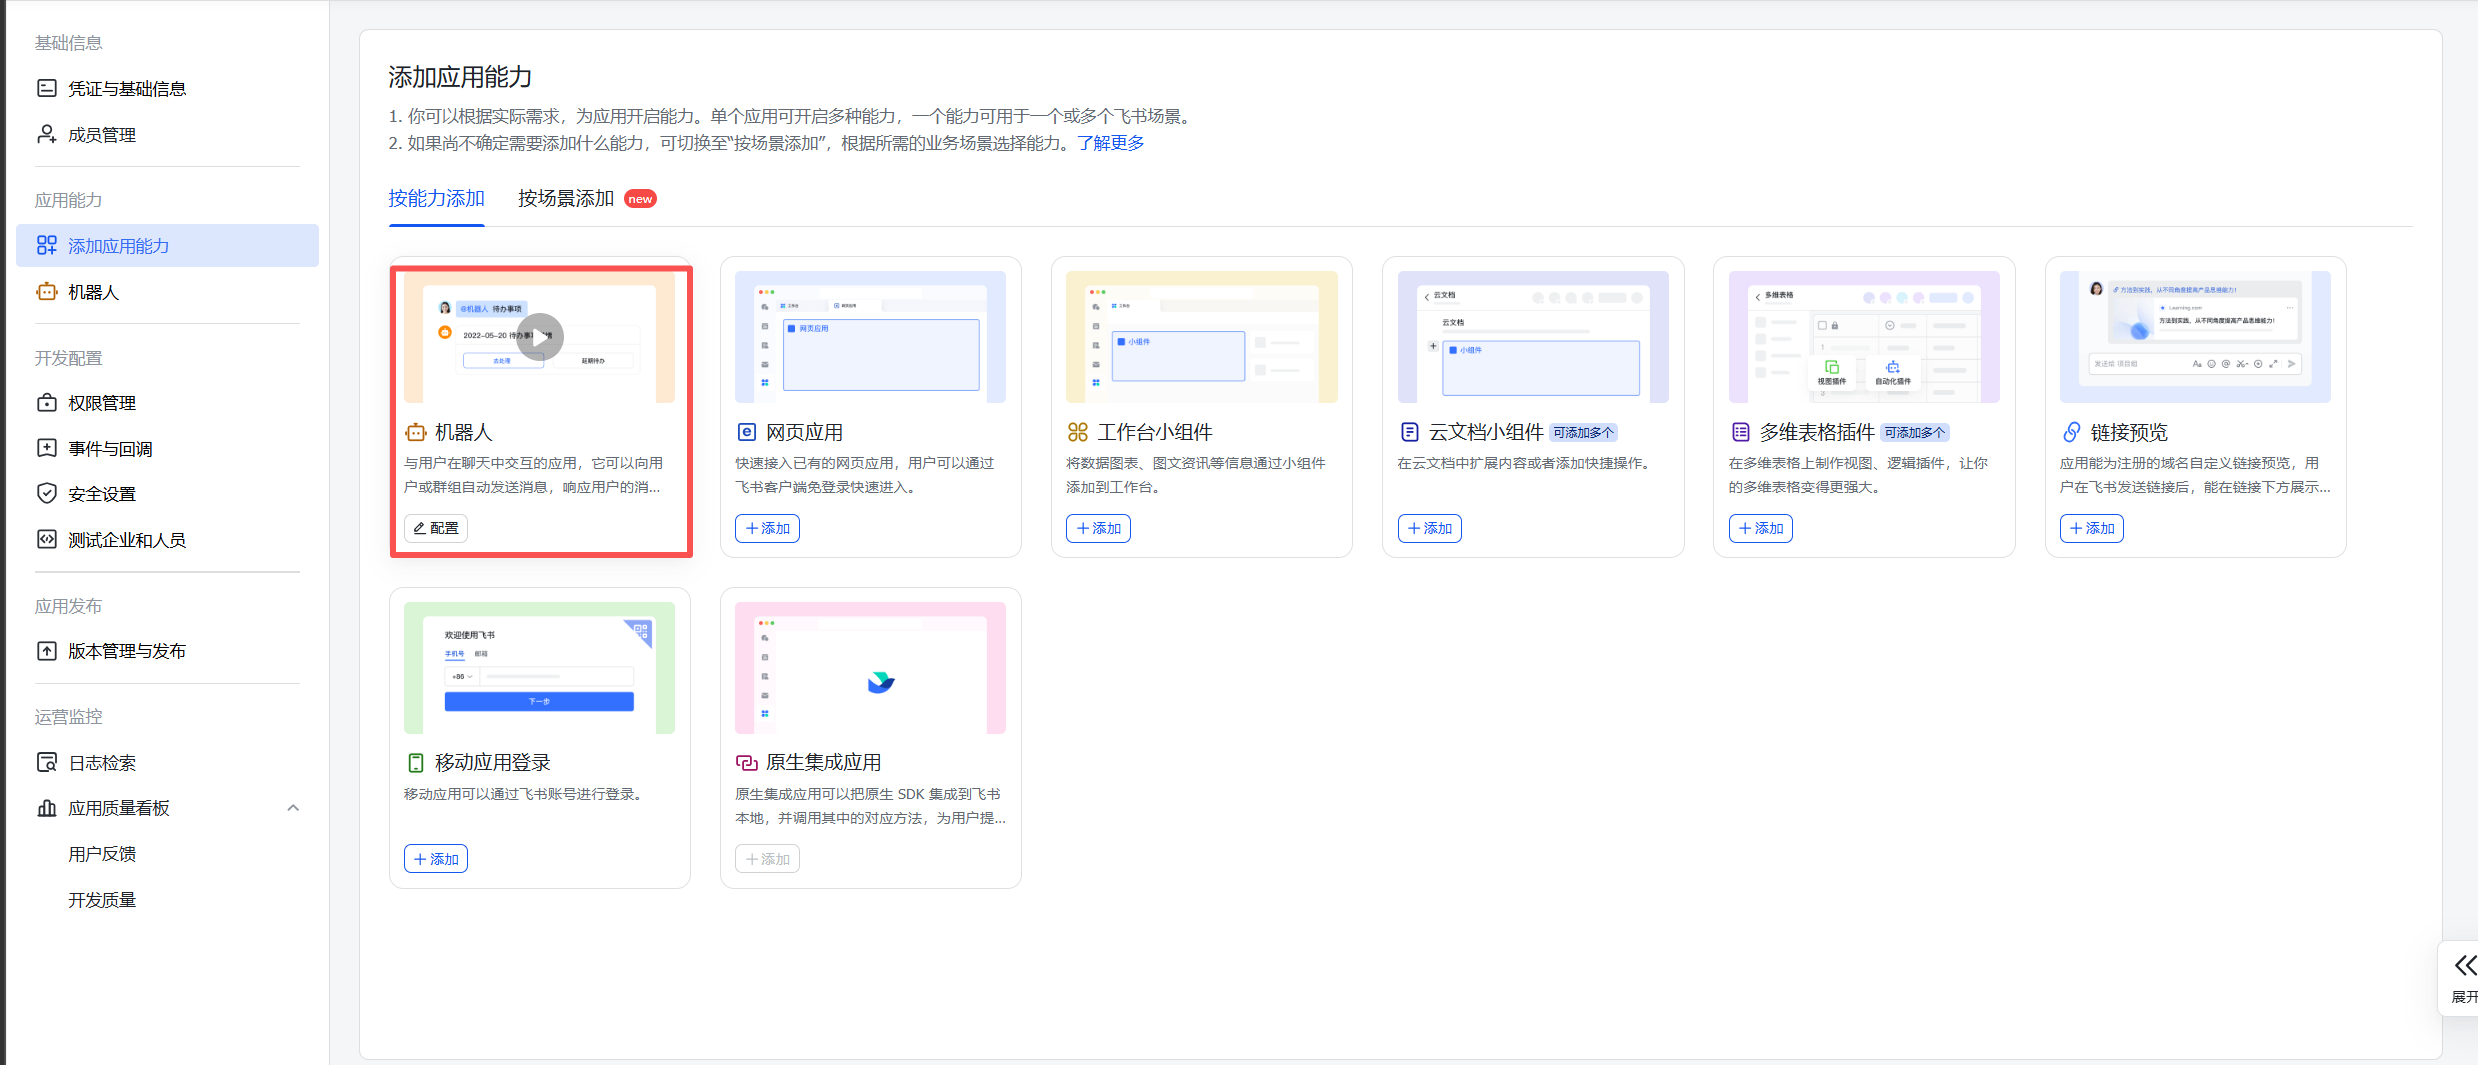Viewport: 2478px width, 1065px height.
Task: Click the 展开 double-arrow icon
Action: tap(2465, 965)
